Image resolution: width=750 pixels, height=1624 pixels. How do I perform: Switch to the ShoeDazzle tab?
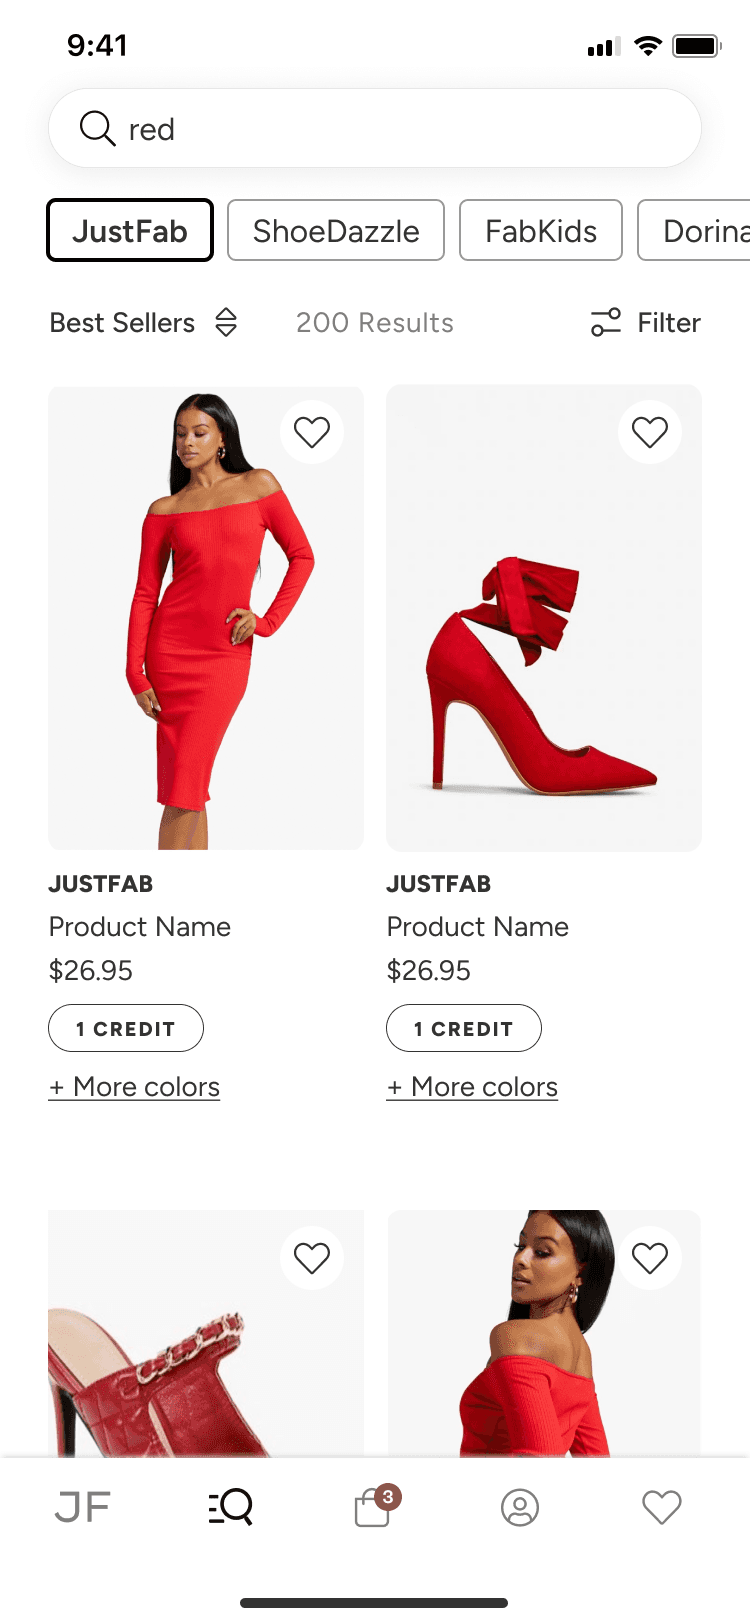(x=336, y=230)
